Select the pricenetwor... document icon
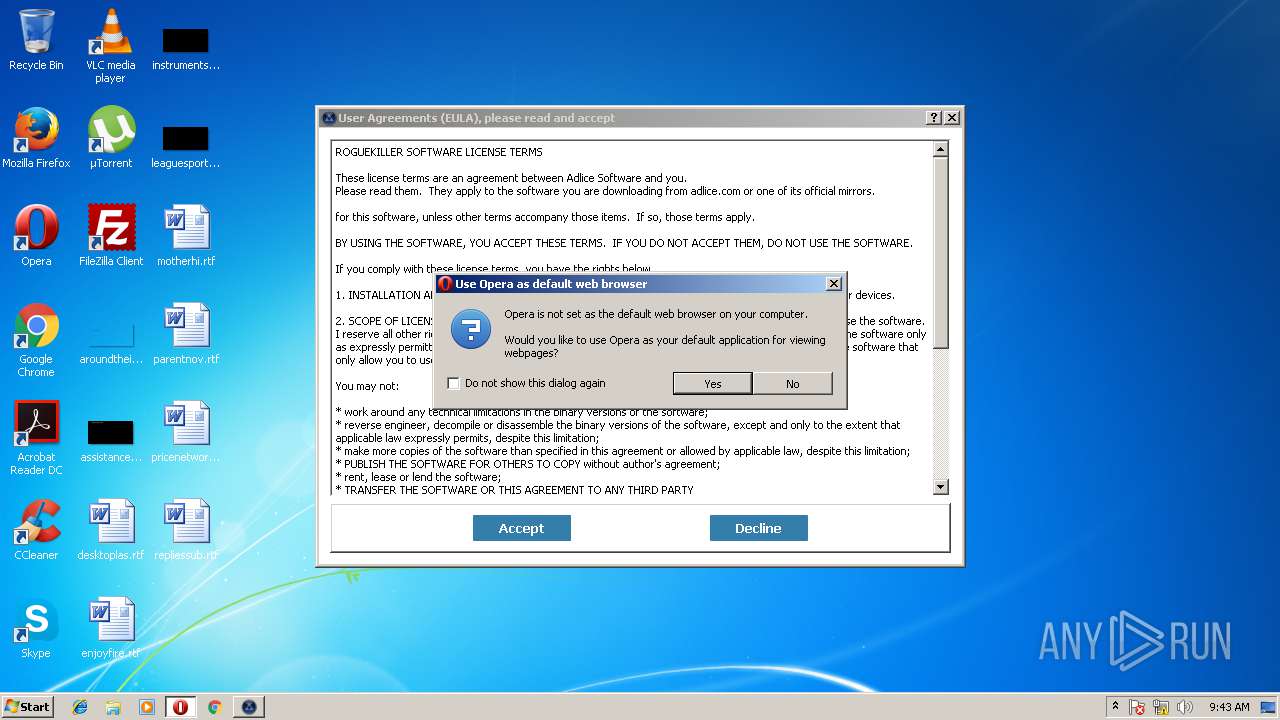 point(186,433)
